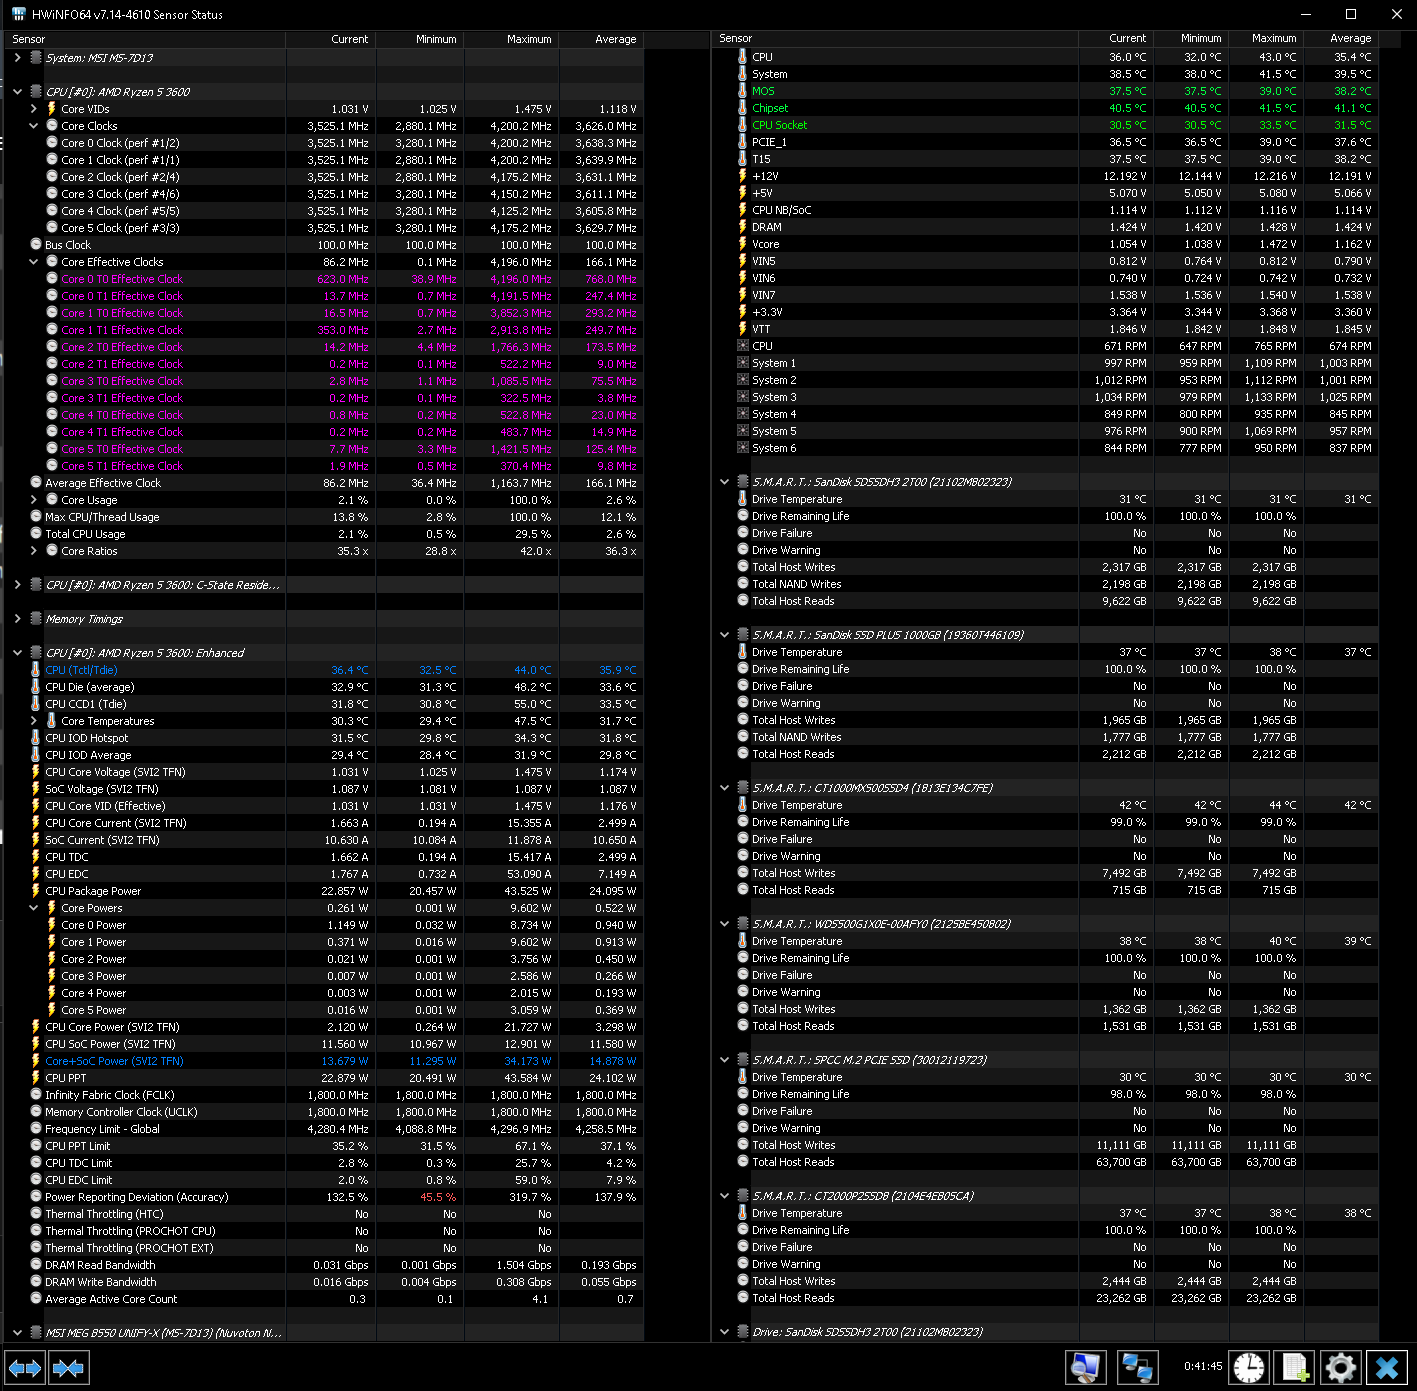1417x1391 pixels.
Task: Click the Core Temperatures thermometer icon
Action: pyautogui.click(x=52, y=721)
